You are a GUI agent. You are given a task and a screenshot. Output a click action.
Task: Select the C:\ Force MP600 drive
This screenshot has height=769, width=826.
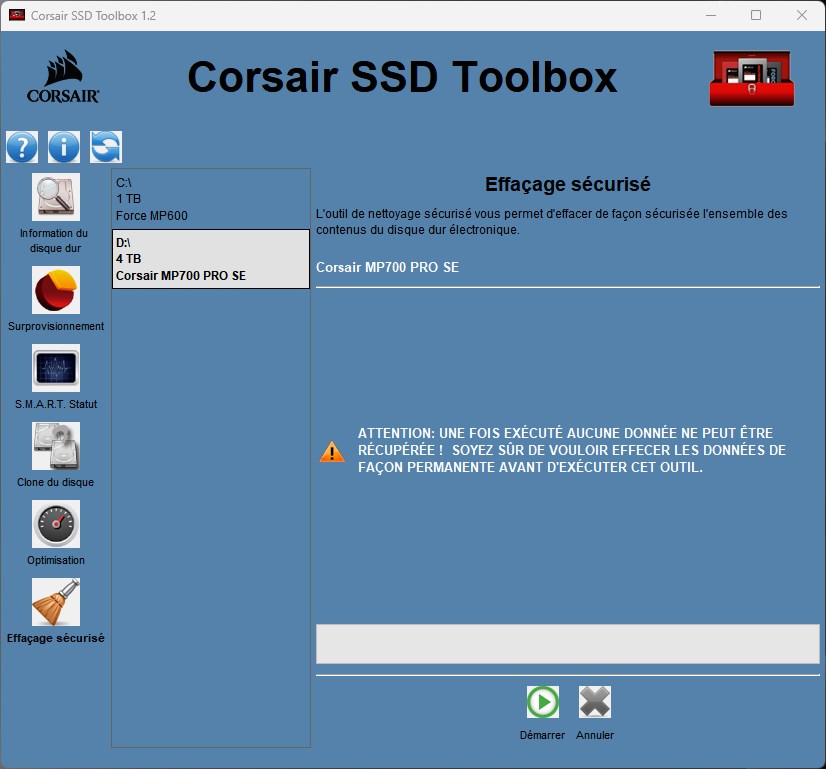[211, 199]
